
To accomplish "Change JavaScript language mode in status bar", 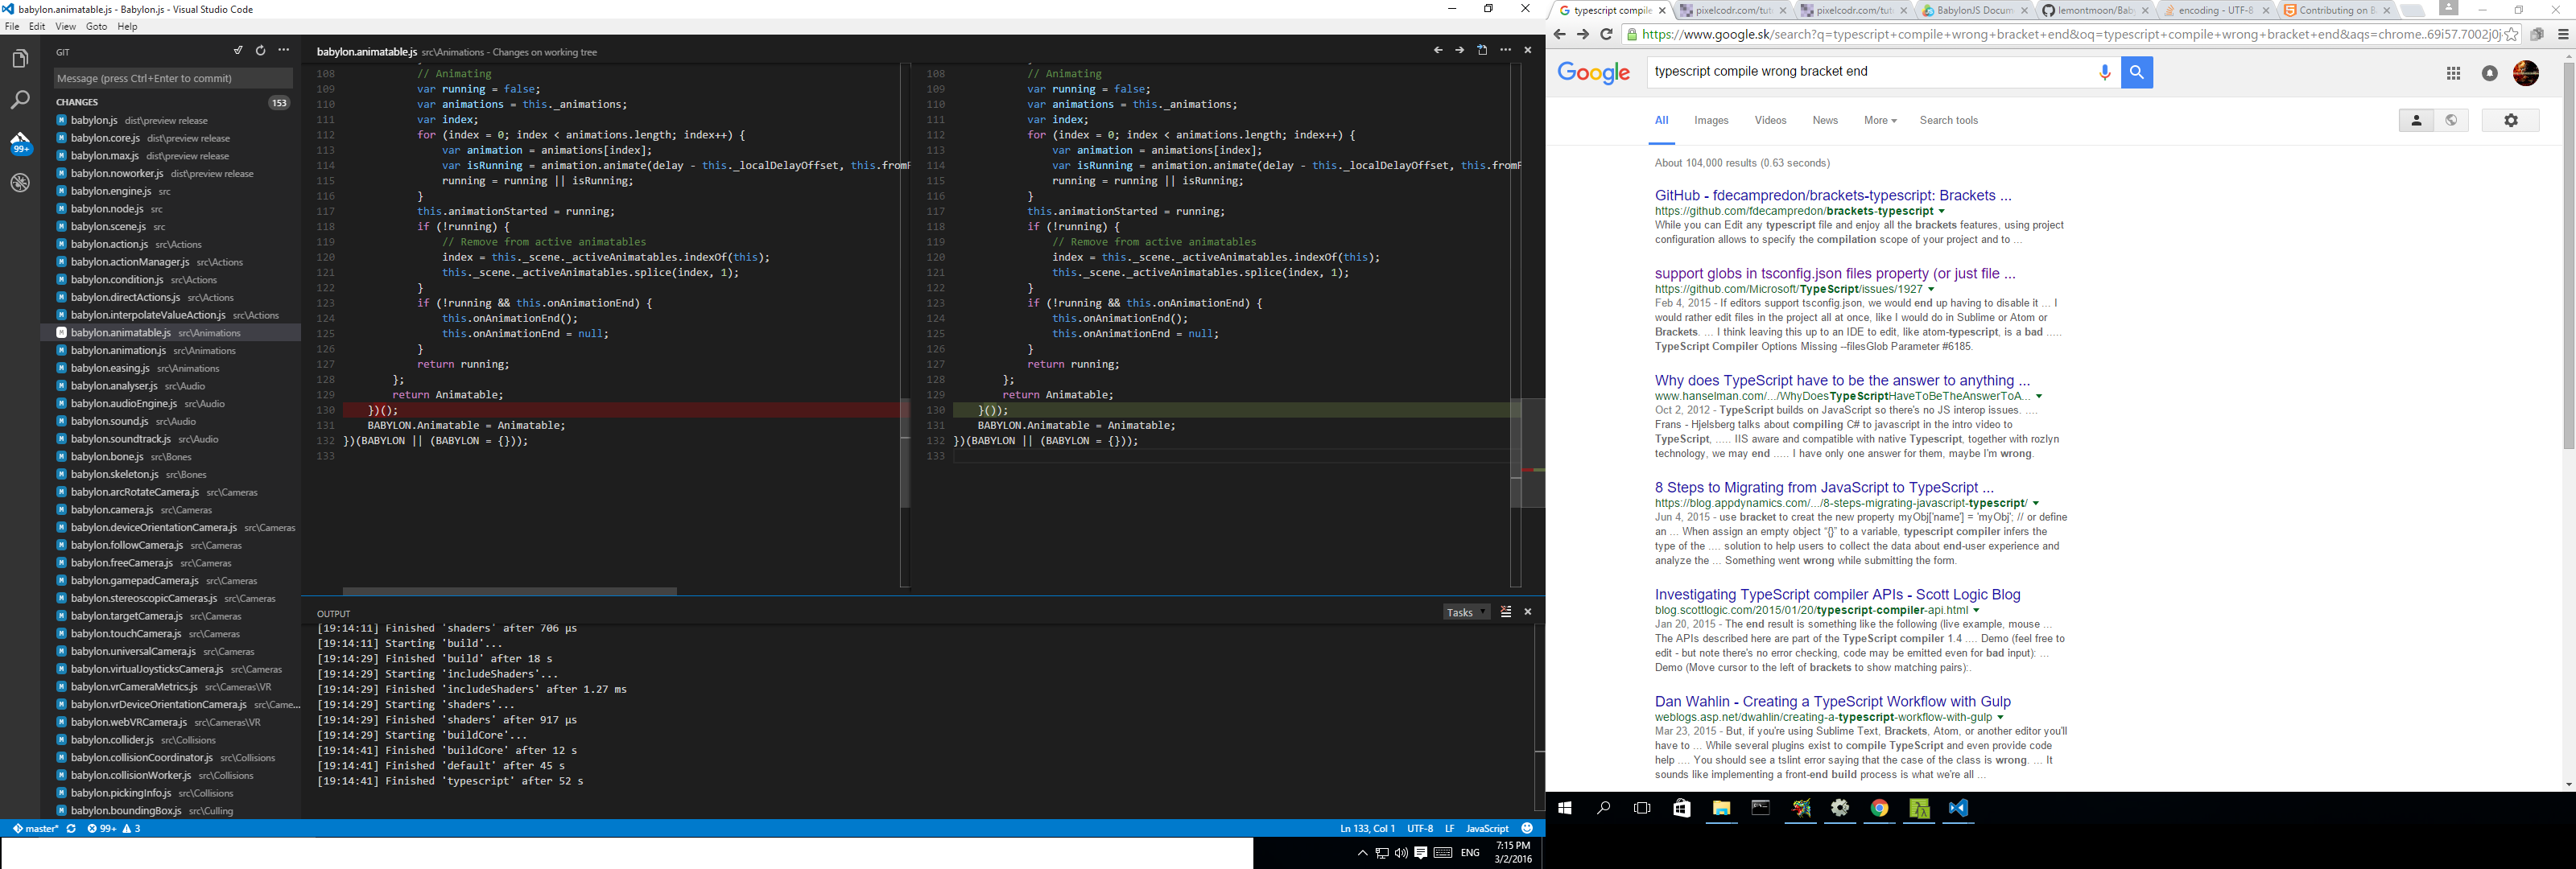I will coord(1487,829).
